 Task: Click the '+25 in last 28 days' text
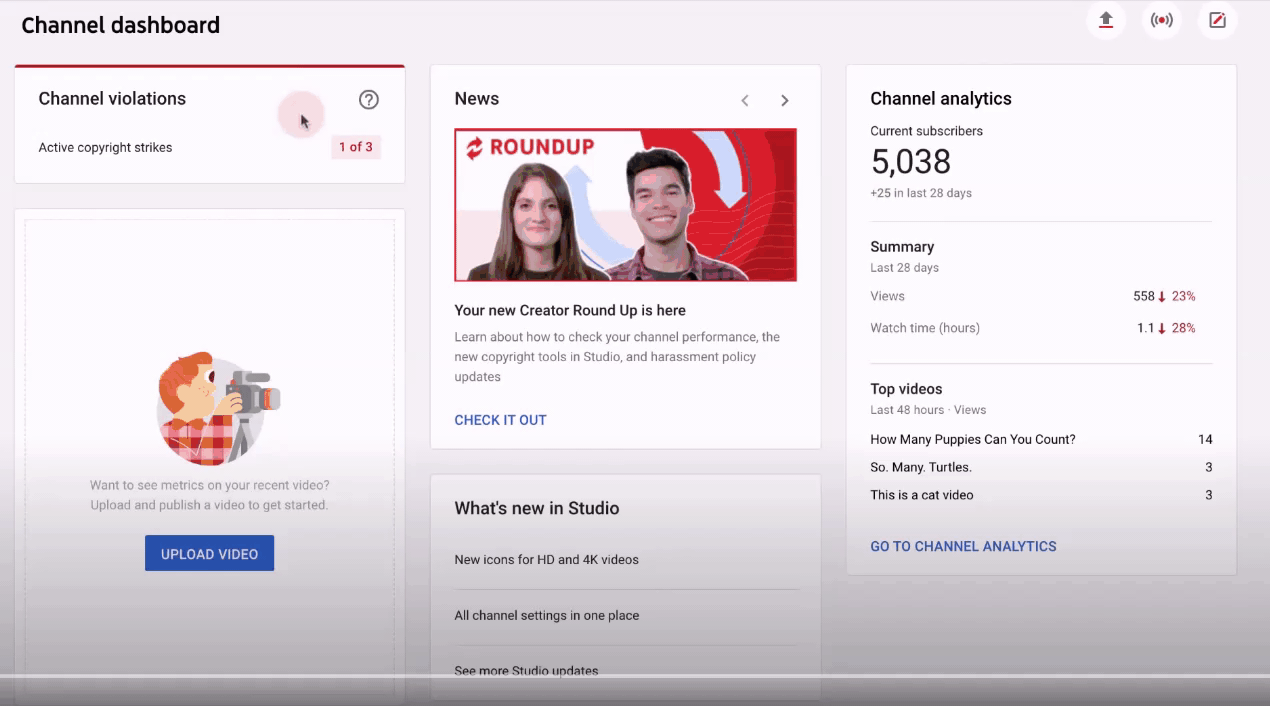pos(921,193)
